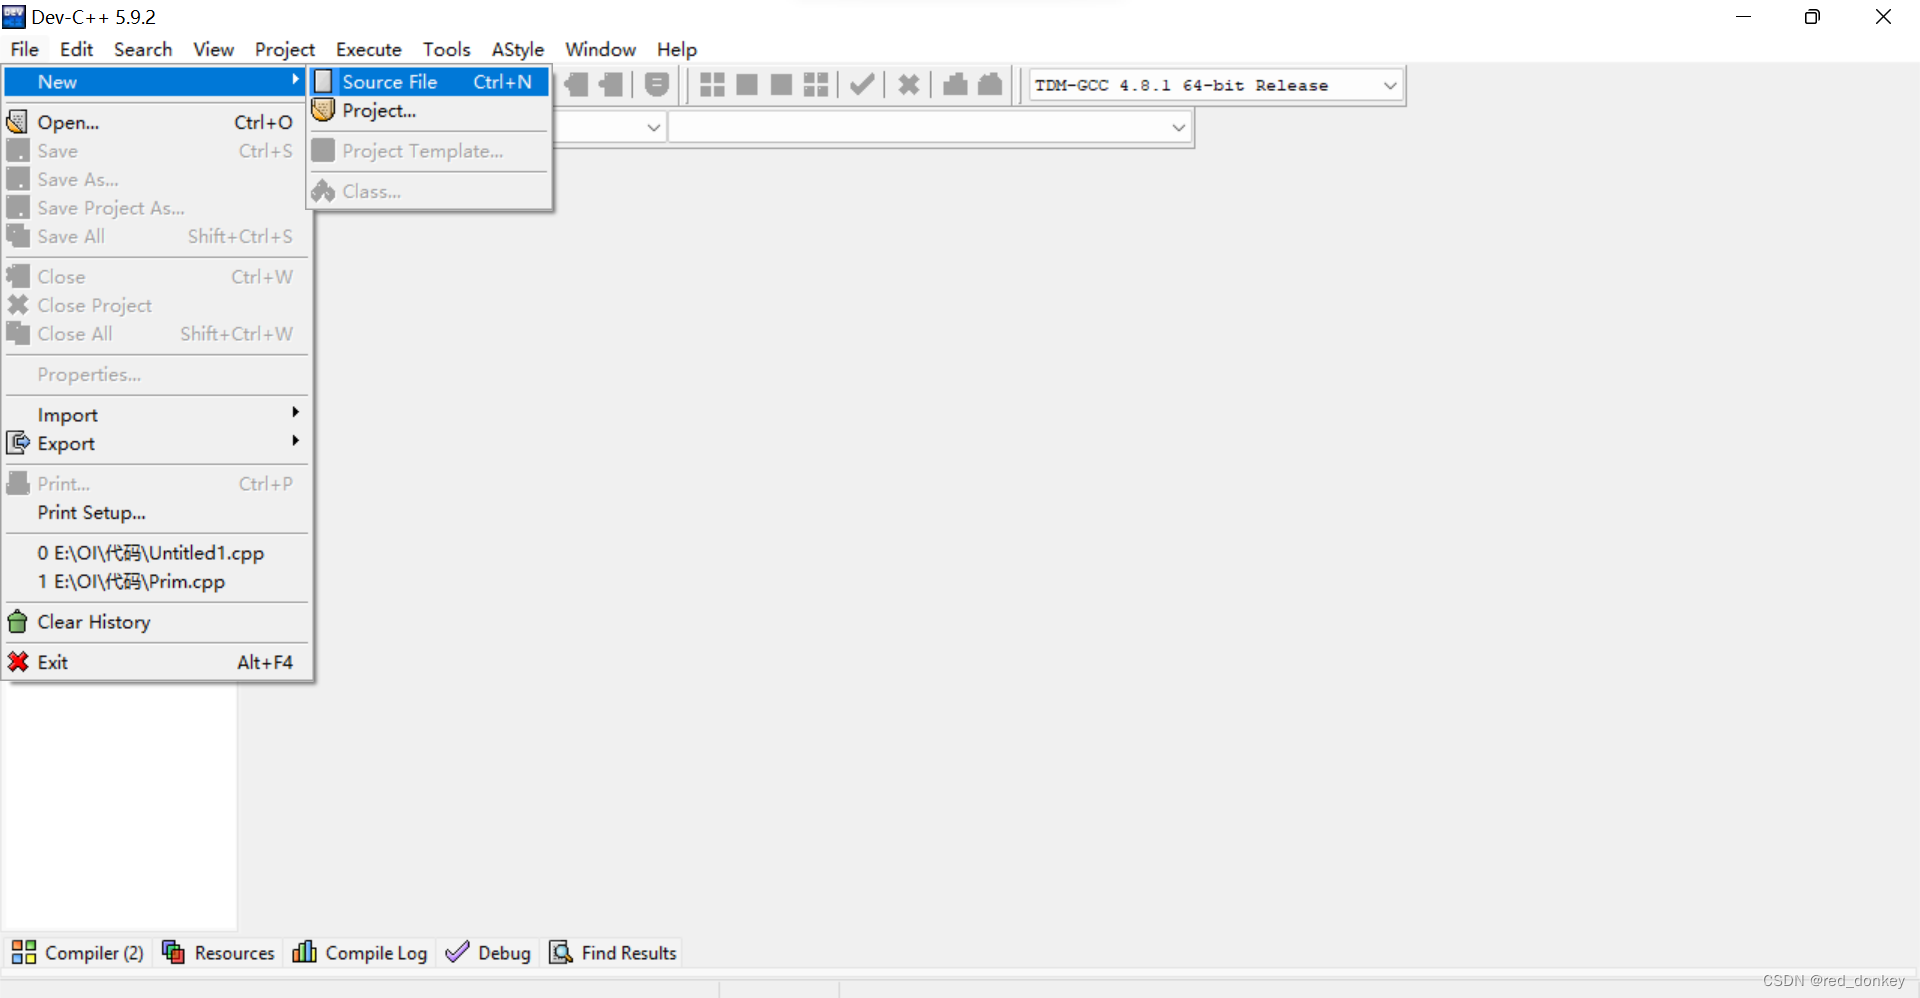Open the Help menu

tap(677, 49)
